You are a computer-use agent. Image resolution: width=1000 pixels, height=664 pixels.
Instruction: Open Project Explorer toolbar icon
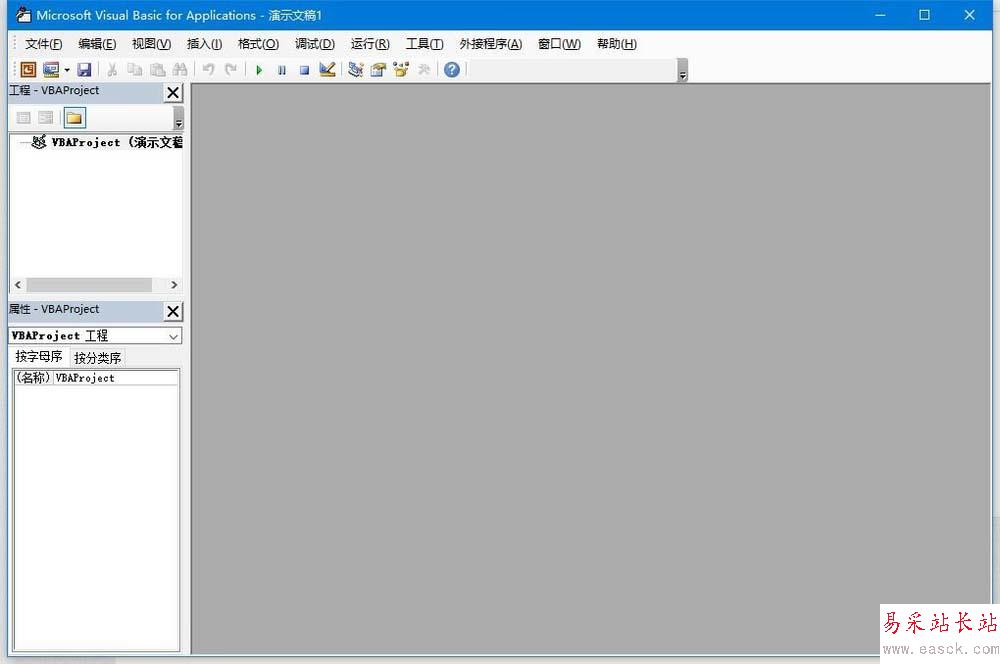356,70
